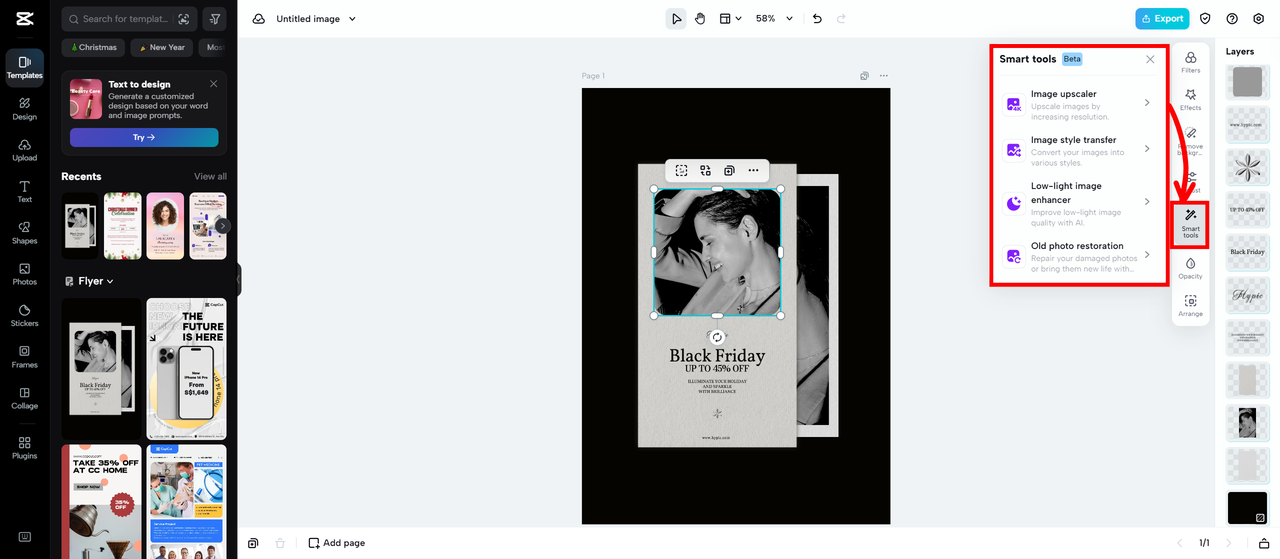Open the Shapes panel
The width and height of the screenshot is (1280, 559).
click(25, 232)
